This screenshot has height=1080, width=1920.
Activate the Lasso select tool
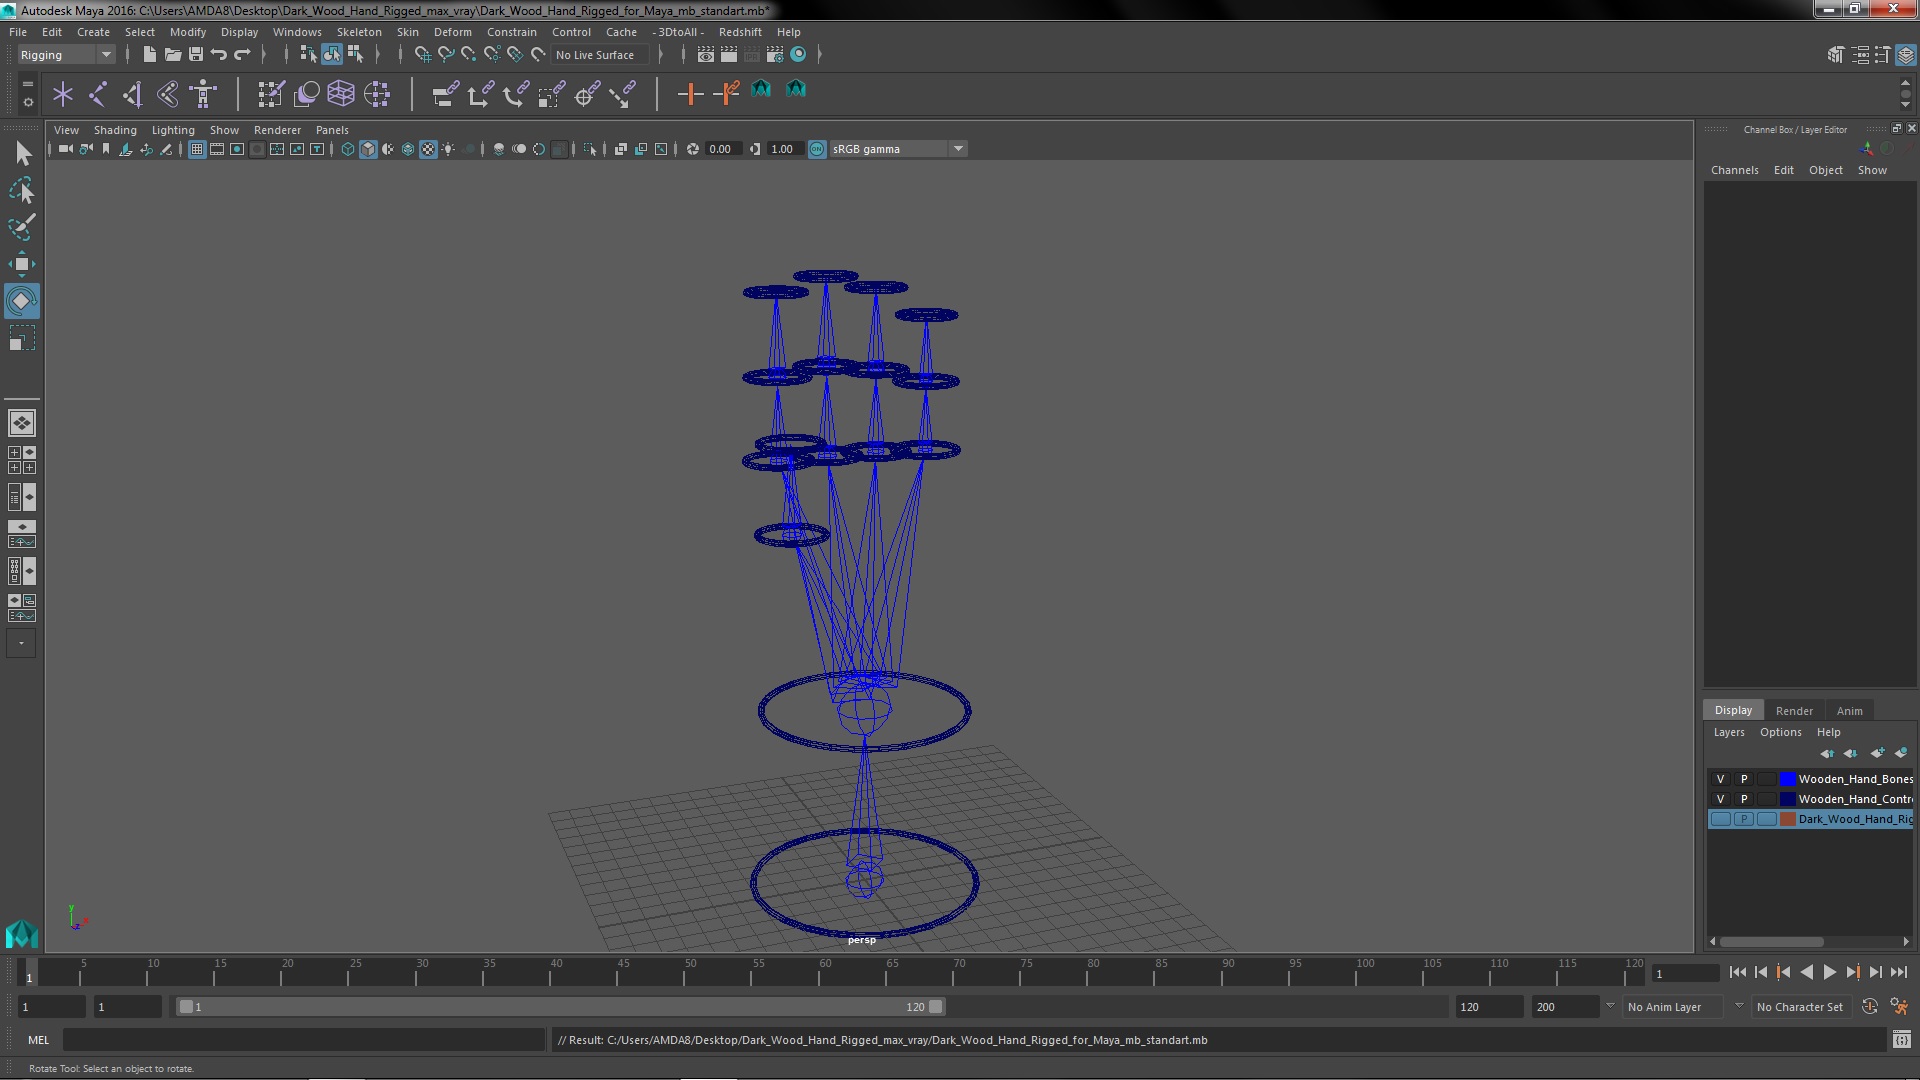tap(21, 190)
